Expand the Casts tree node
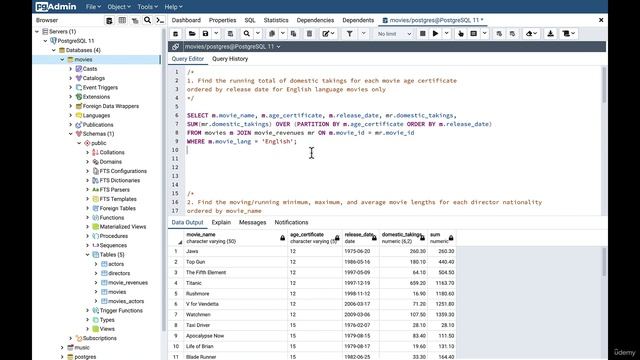640x360 pixels. (x=71, y=69)
